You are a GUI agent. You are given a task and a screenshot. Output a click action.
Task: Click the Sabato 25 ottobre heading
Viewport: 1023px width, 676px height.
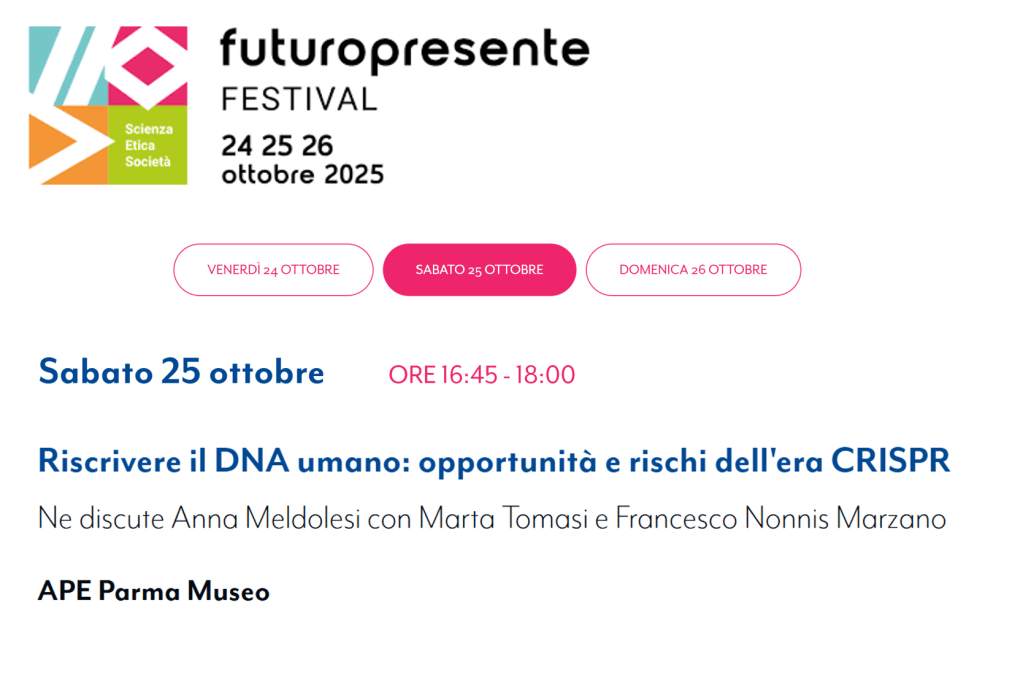tap(181, 373)
